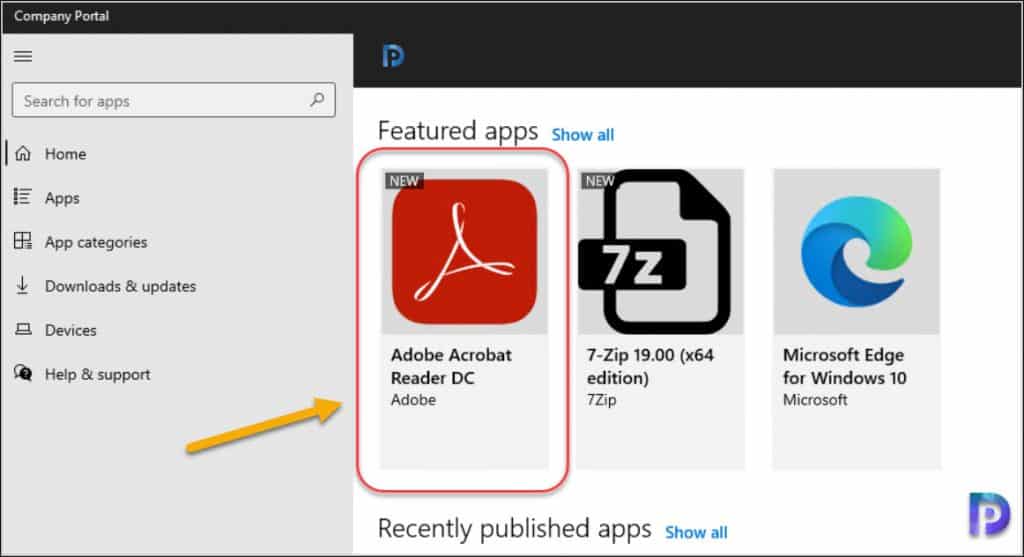The image size is (1024, 557).
Task: Click the Recently published apps heading
Action: click(x=515, y=528)
